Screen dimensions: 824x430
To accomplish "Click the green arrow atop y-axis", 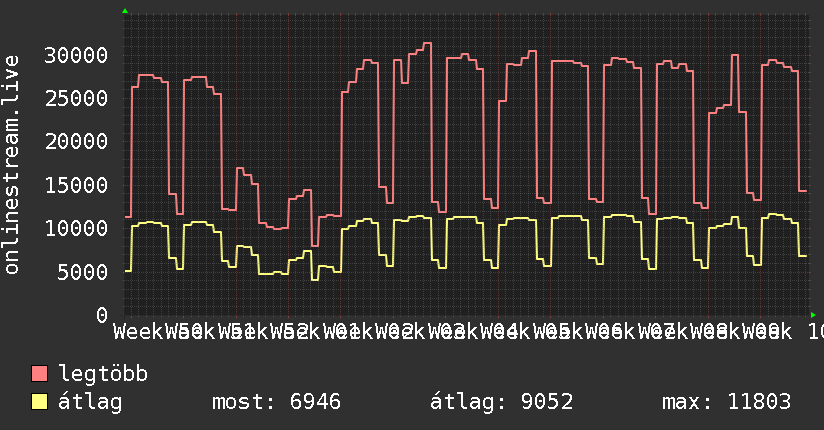I will (125, 11).
